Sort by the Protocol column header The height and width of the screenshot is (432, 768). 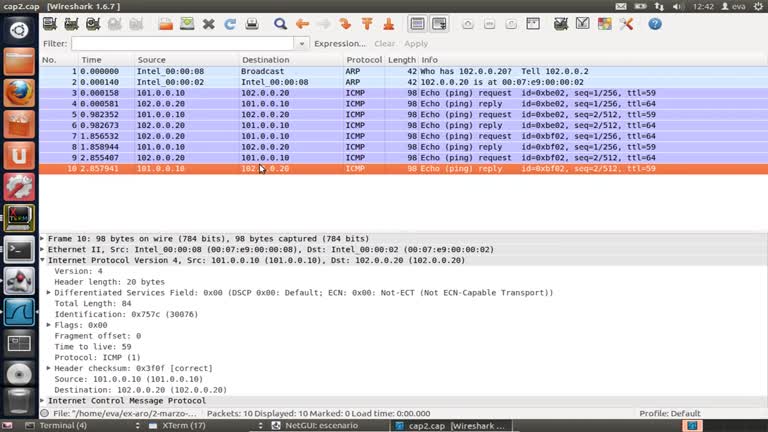[x=364, y=60]
